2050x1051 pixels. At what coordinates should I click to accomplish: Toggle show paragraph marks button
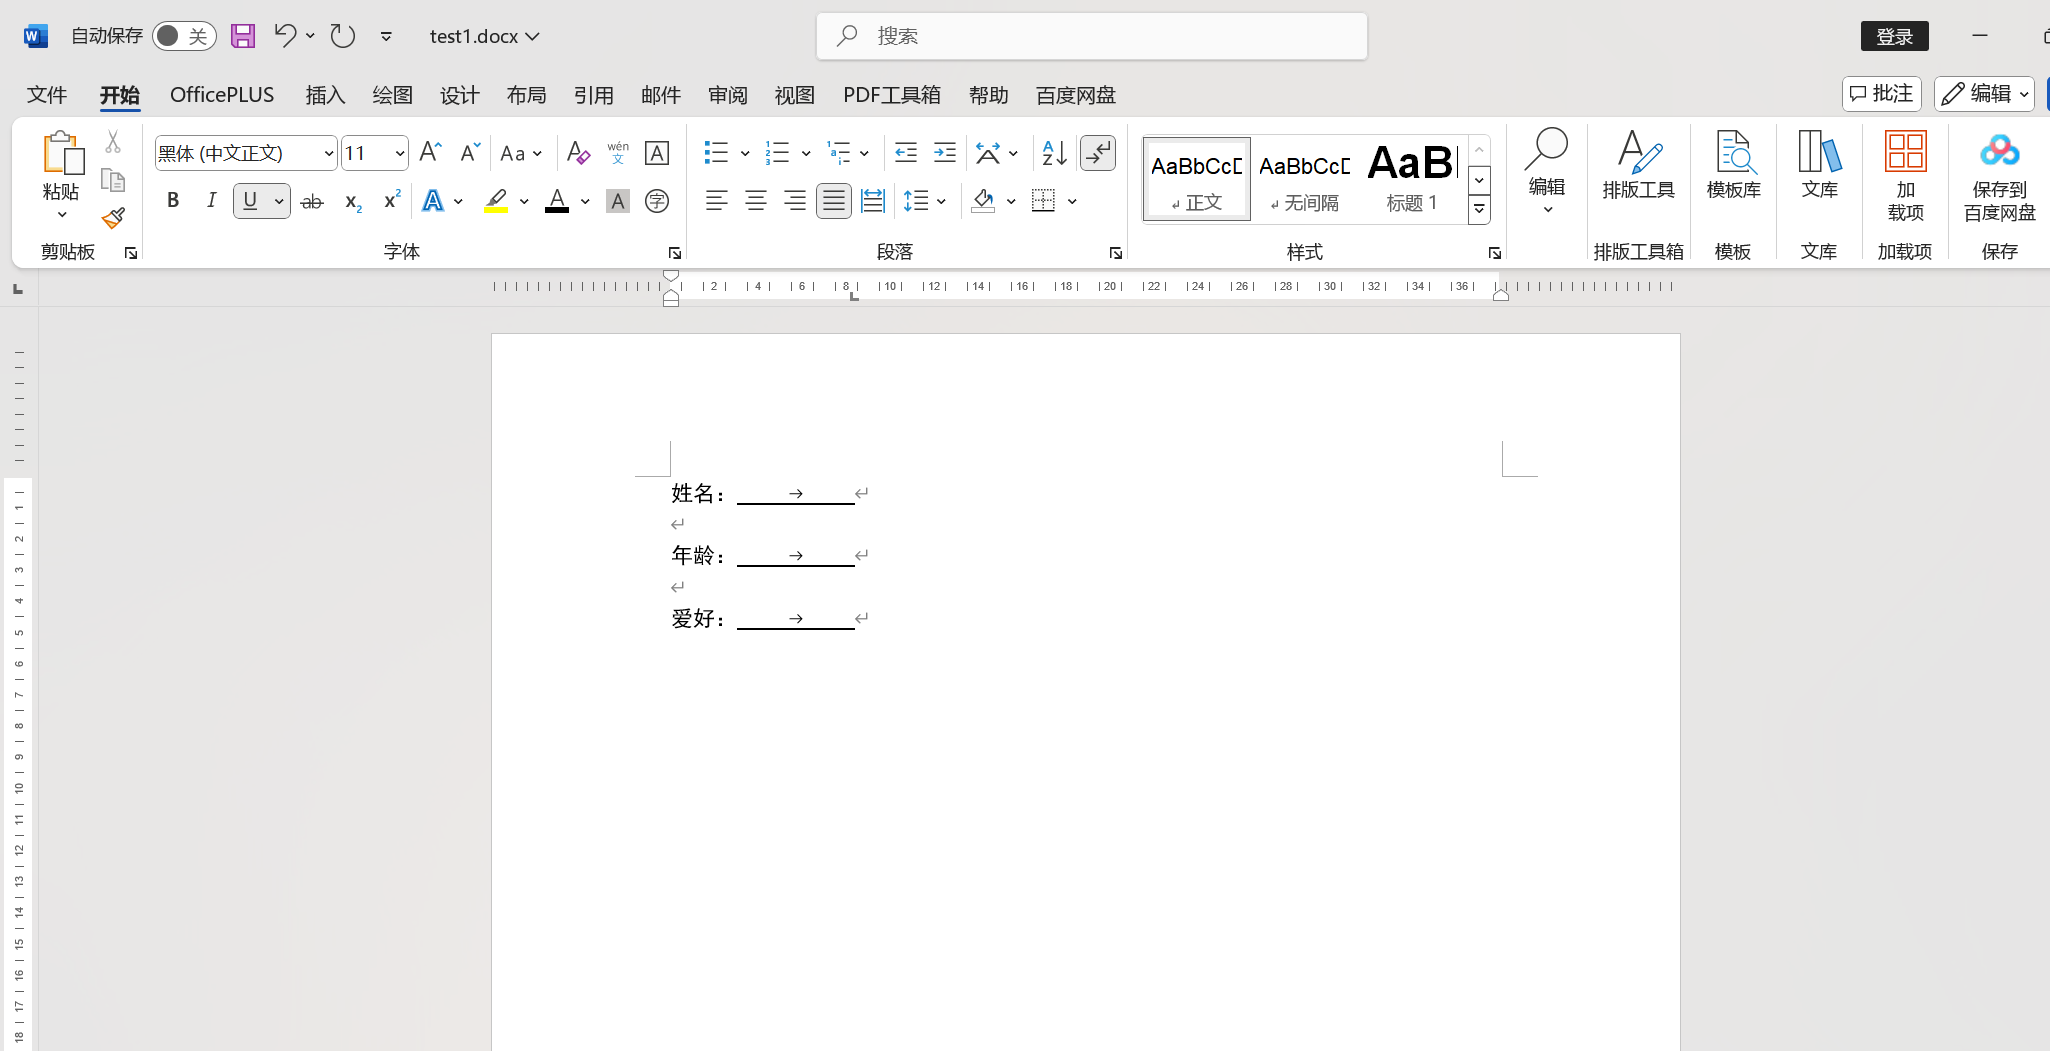1098,153
